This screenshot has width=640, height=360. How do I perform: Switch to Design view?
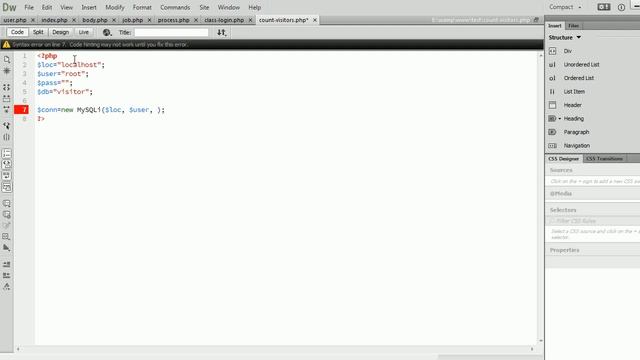coord(60,32)
